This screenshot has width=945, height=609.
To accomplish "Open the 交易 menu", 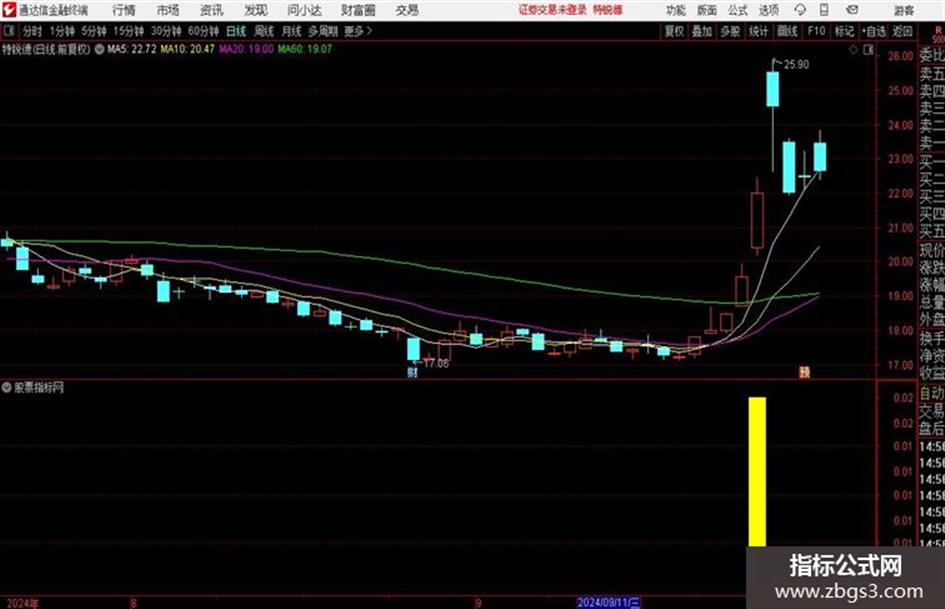I will 407,10.
